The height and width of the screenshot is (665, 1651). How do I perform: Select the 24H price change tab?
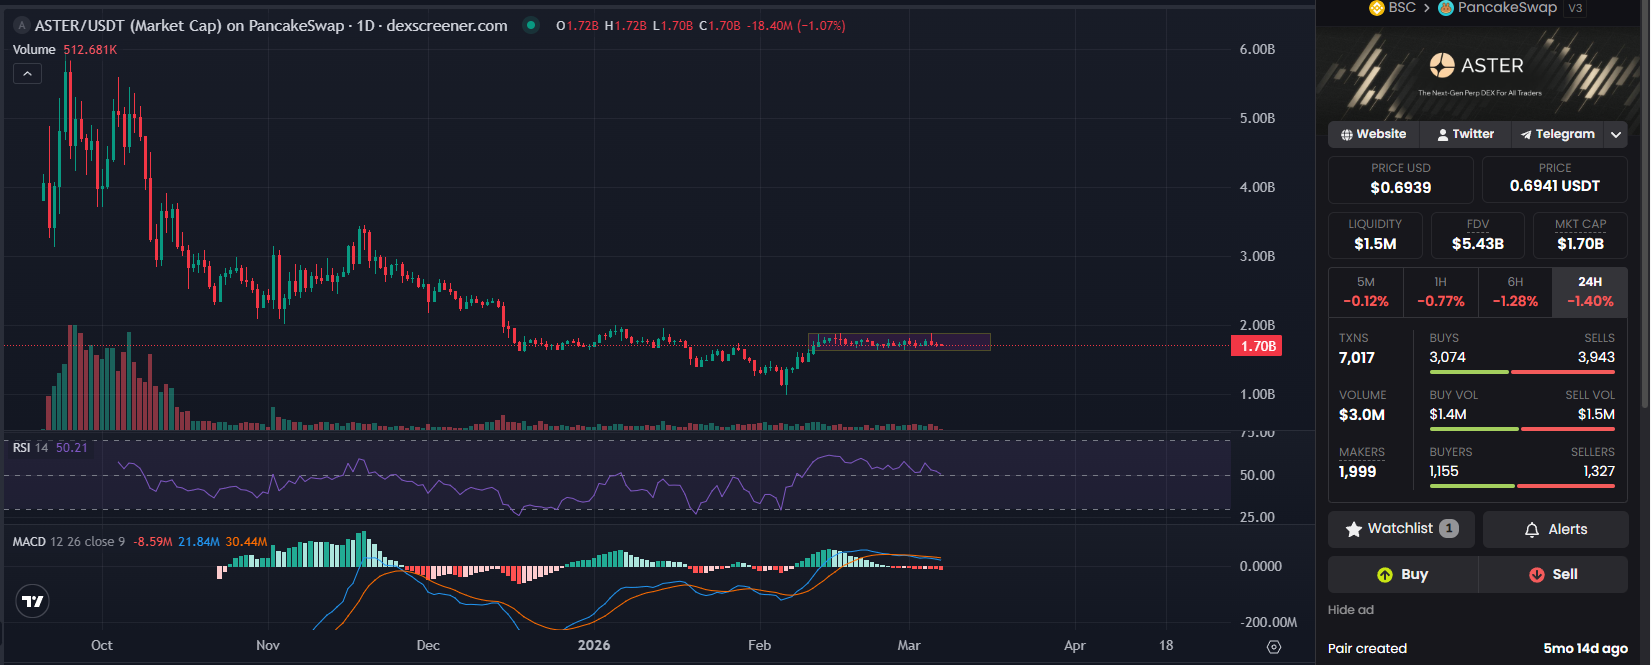1589,292
